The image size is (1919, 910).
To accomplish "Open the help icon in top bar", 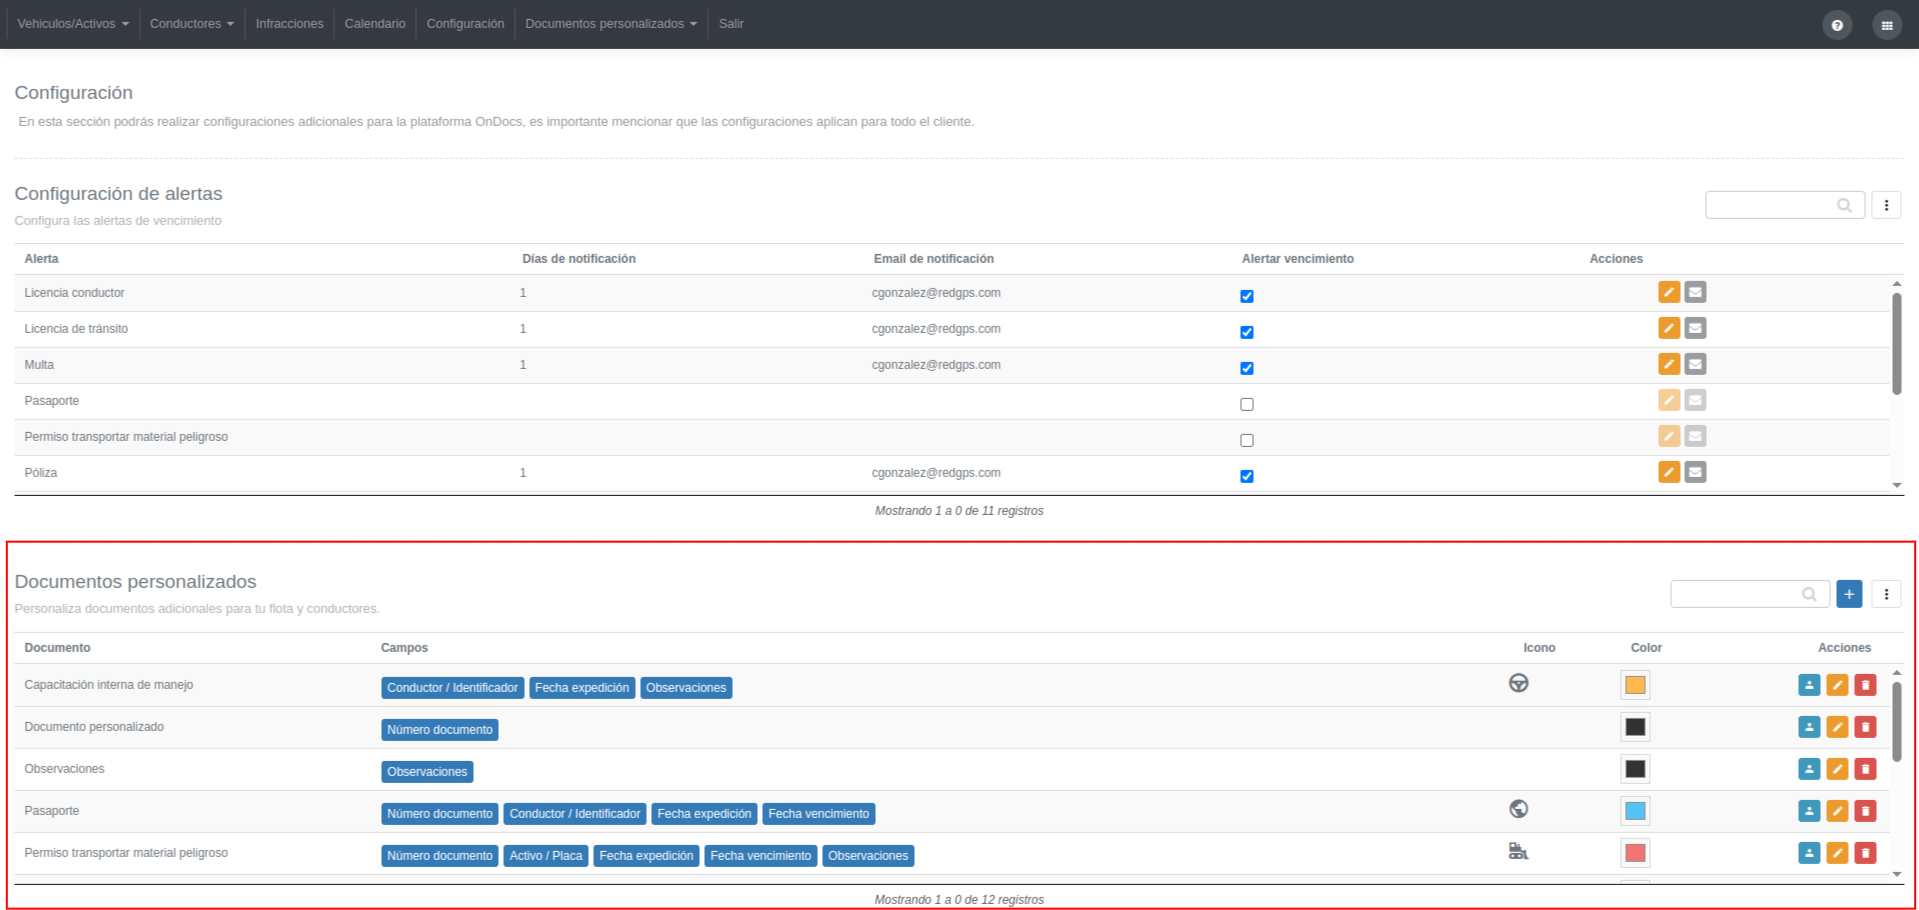I will pos(1837,25).
